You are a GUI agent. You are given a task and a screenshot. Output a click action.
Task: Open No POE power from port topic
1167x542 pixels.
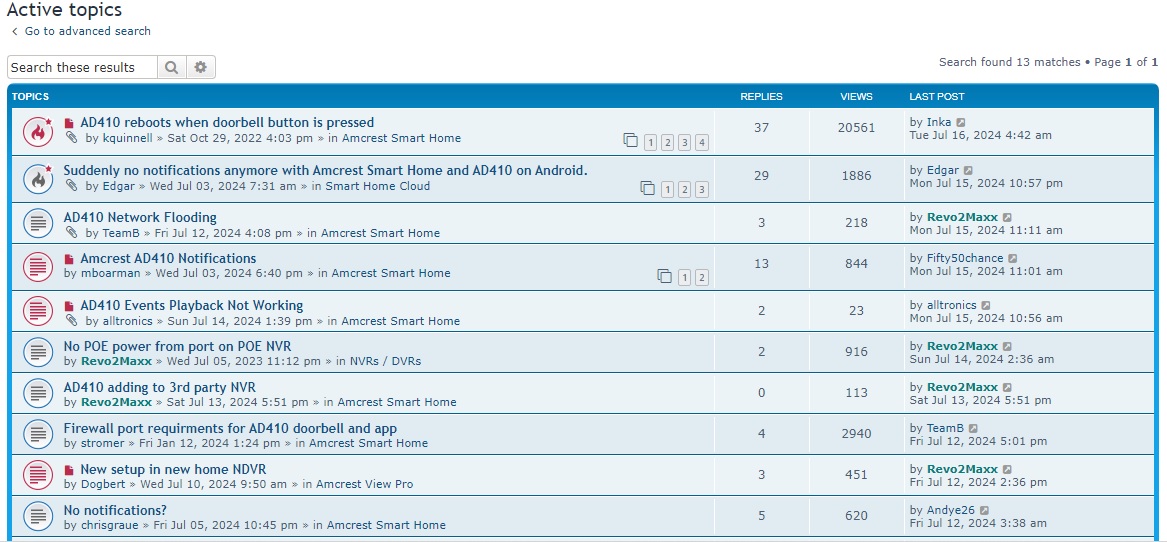[x=177, y=346]
